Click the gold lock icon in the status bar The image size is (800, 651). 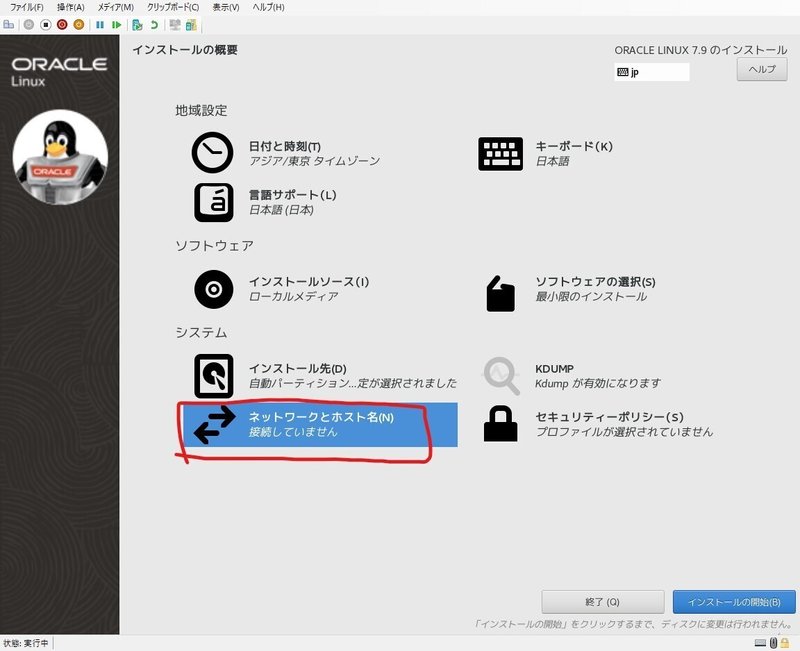[785, 643]
